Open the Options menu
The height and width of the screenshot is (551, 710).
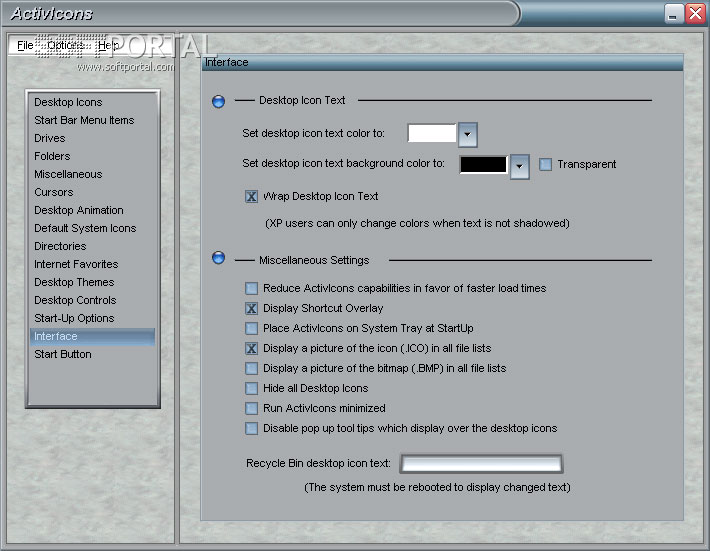click(x=66, y=45)
